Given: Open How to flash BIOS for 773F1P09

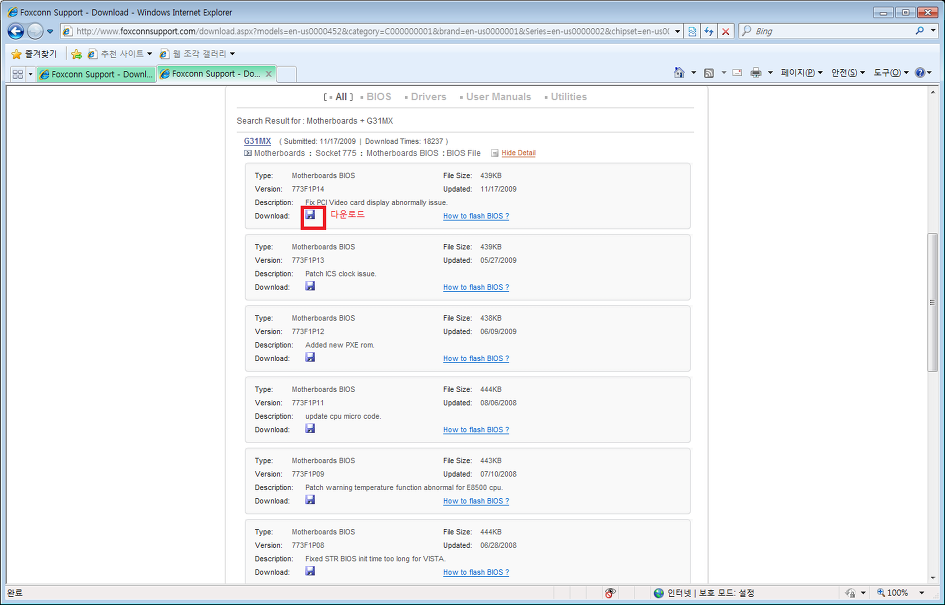Looking at the screenshot, I should click(x=476, y=501).
